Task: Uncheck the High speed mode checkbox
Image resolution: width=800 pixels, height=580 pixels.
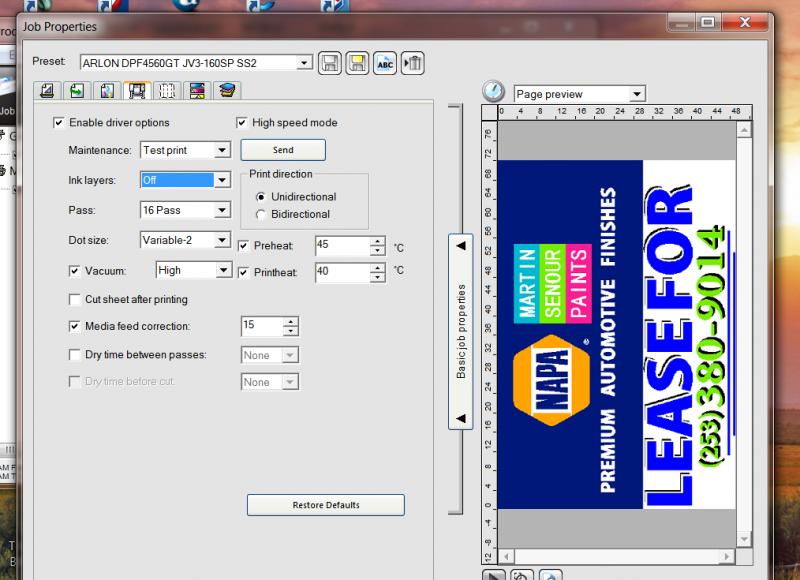Action: [241, 123]
